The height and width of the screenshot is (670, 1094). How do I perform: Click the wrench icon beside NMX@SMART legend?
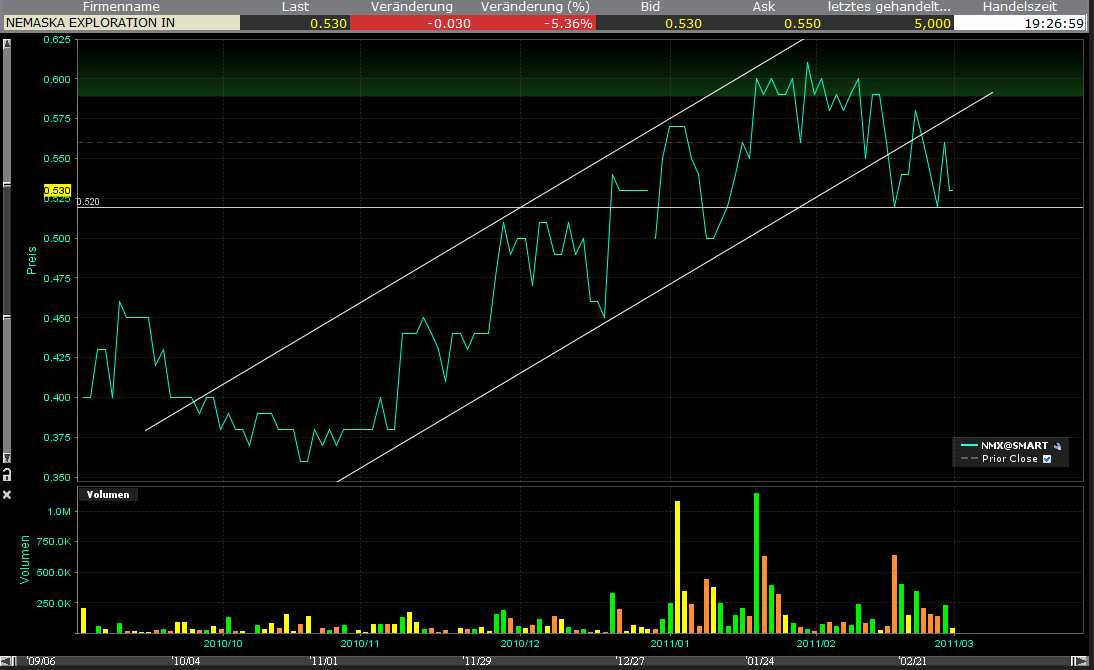1057,445
